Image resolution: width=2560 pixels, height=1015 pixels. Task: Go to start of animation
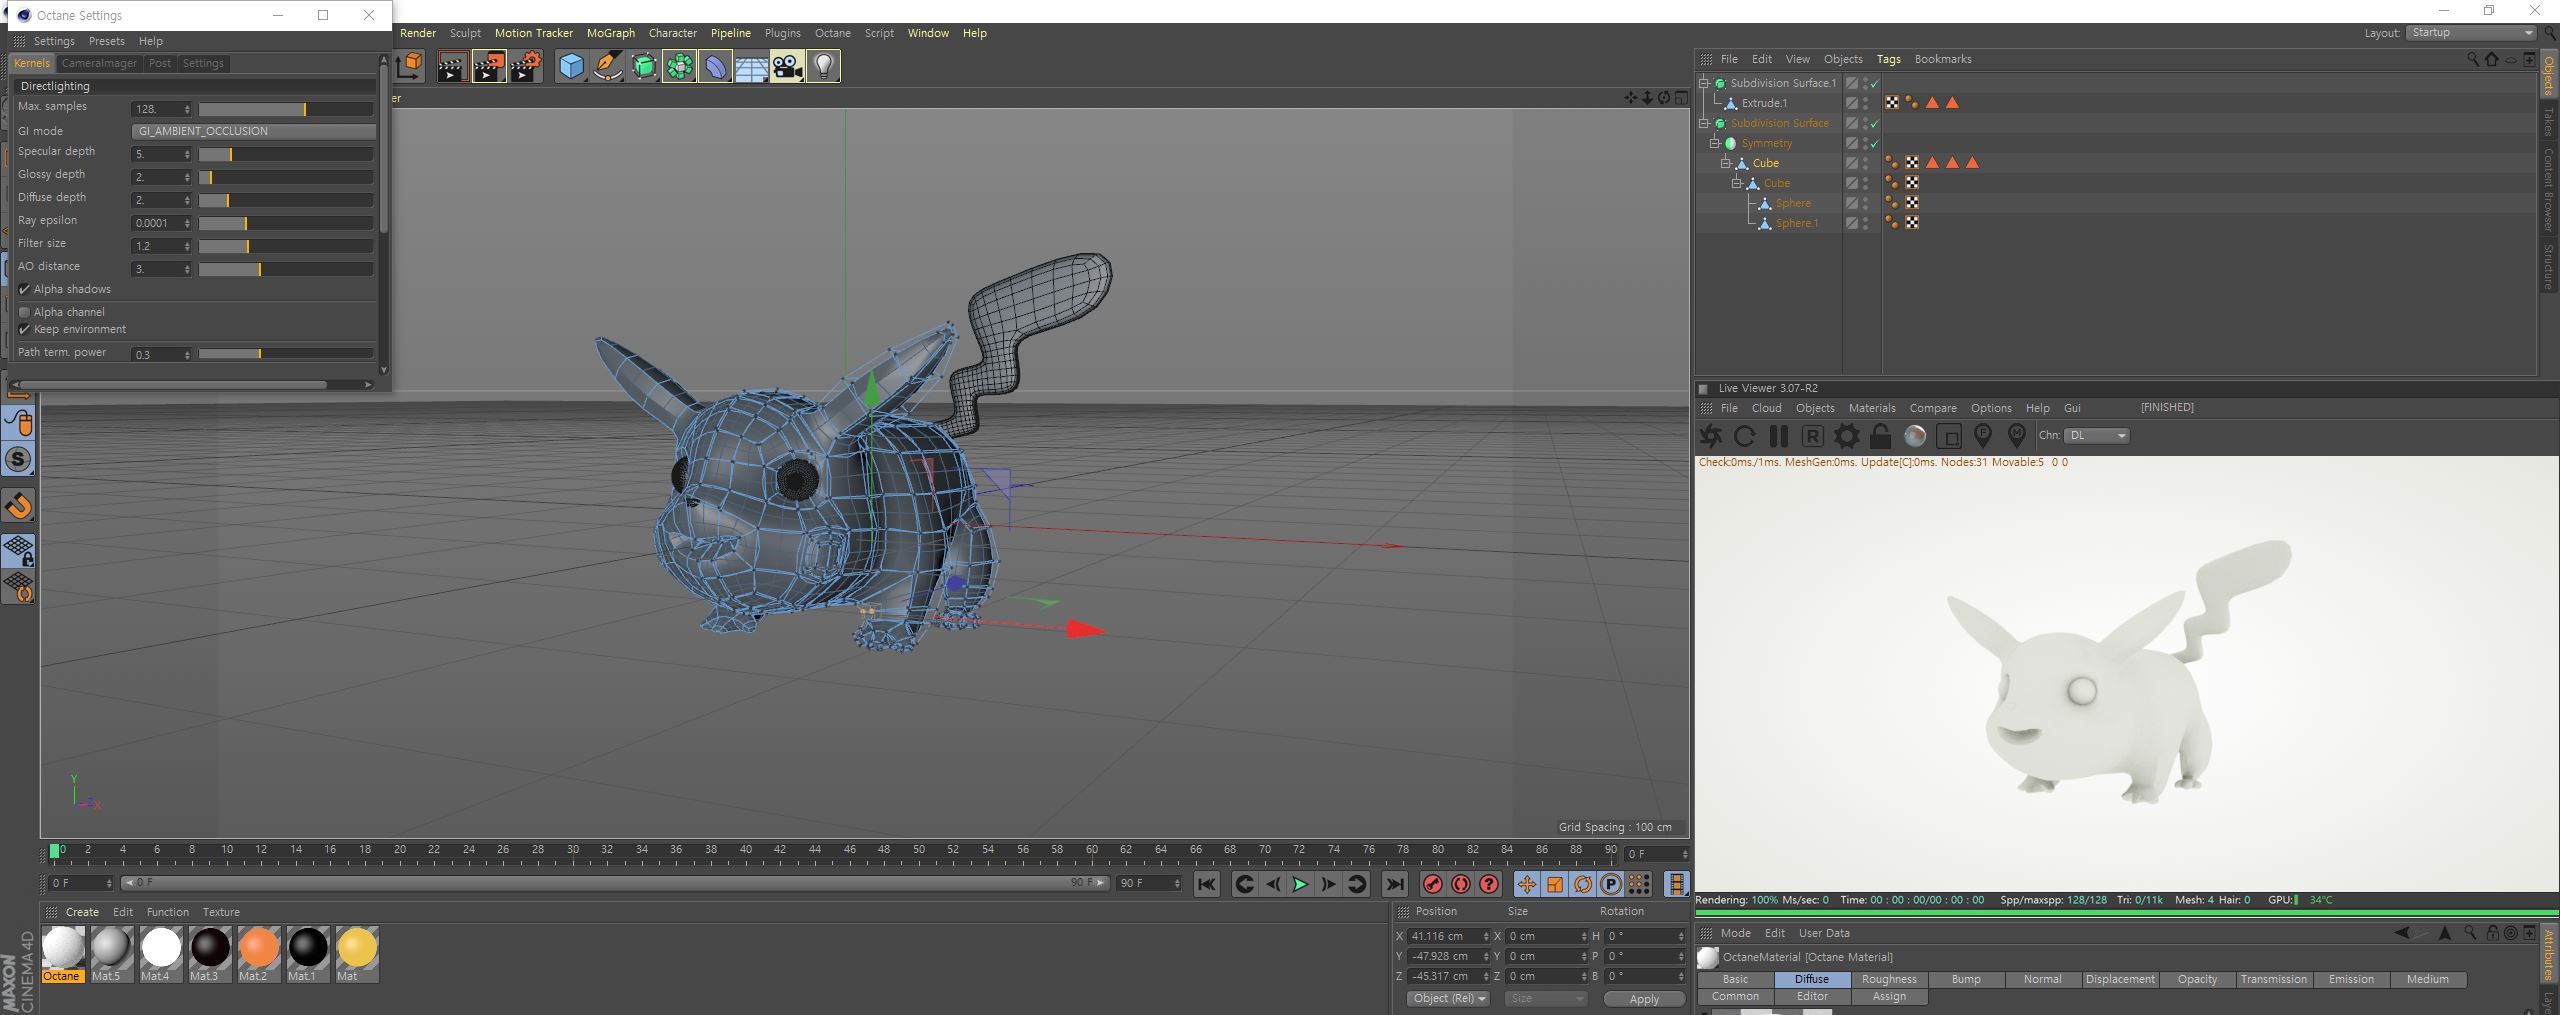tap(1206, 884)
